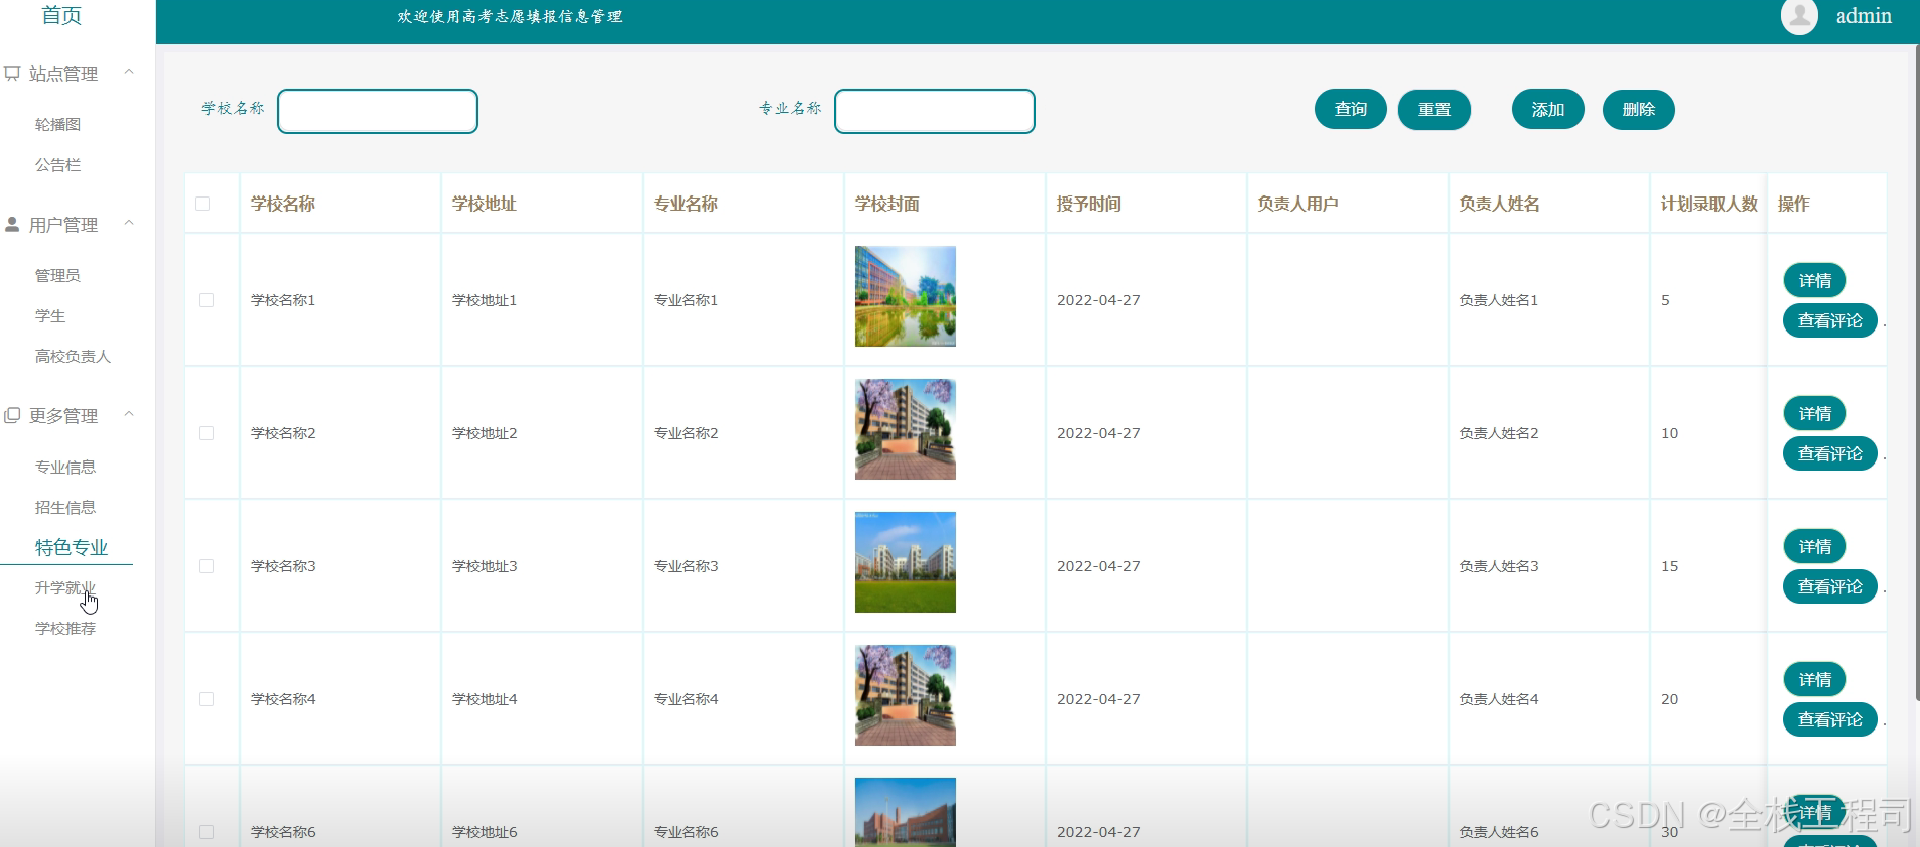Click 查看评论 for 学校名称1
This screenshot has height=847, width=1920.
(x=1830, y=321)
